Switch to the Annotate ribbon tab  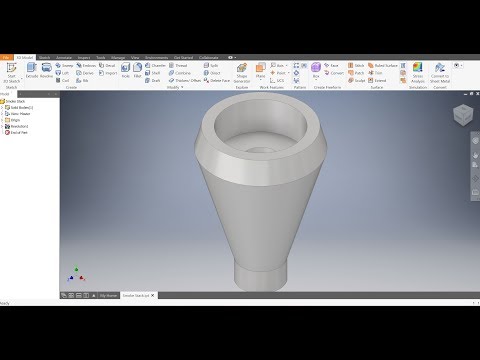pos(64,57)
